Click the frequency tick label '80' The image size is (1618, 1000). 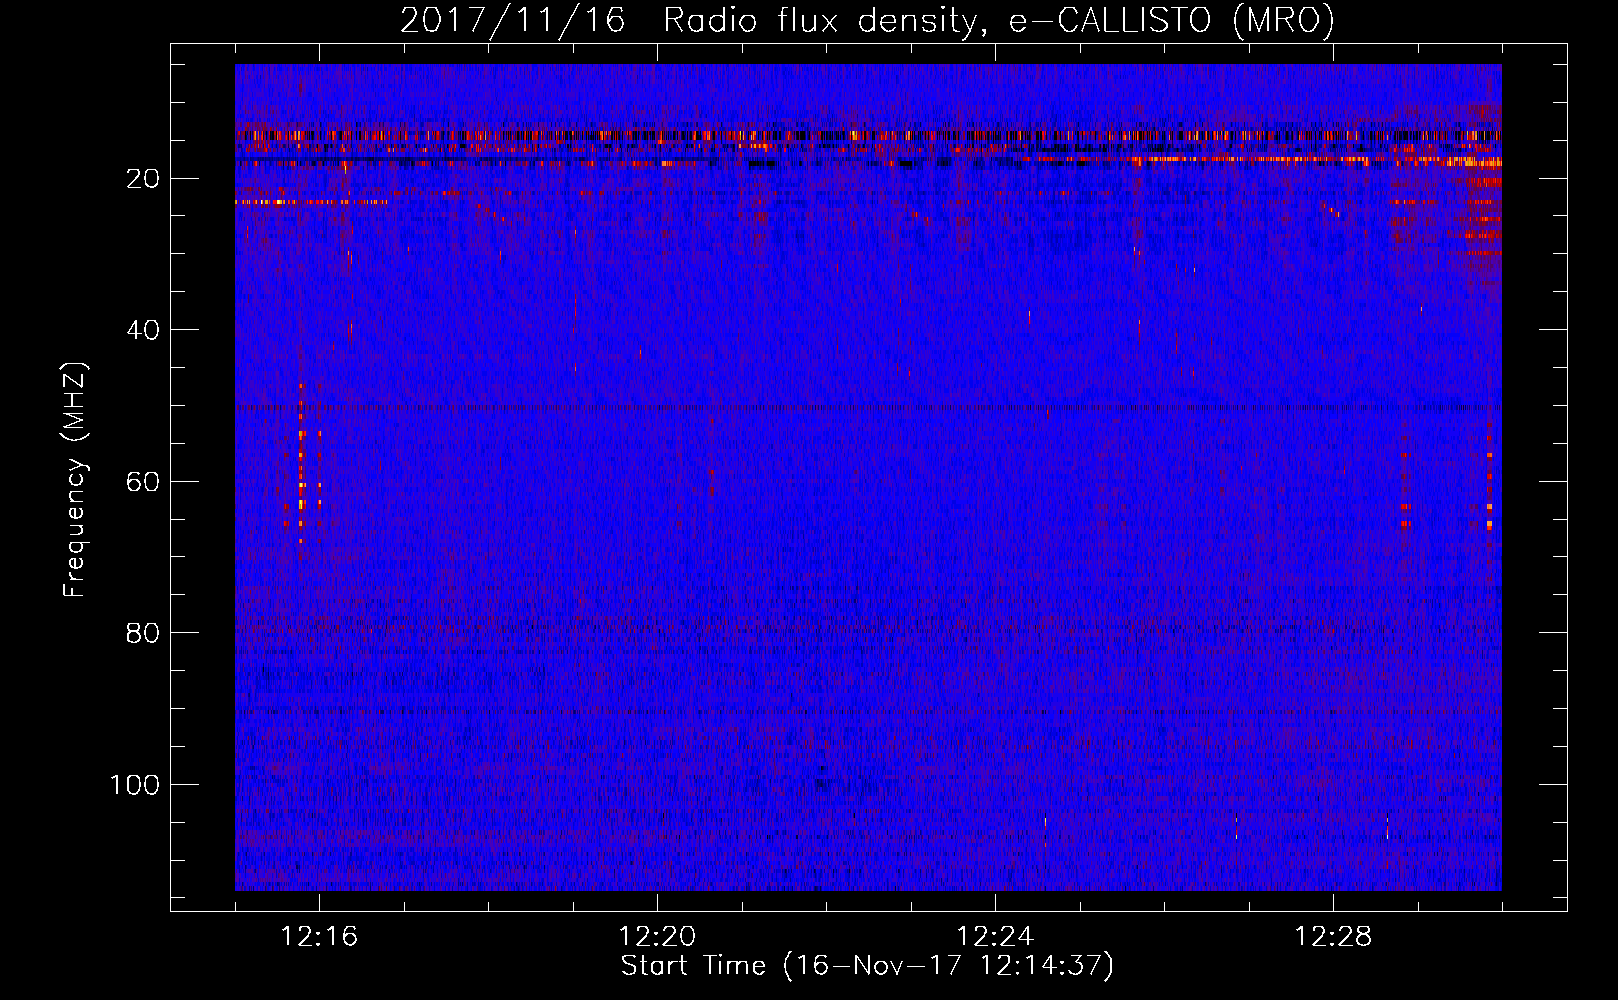coord(144,633)
